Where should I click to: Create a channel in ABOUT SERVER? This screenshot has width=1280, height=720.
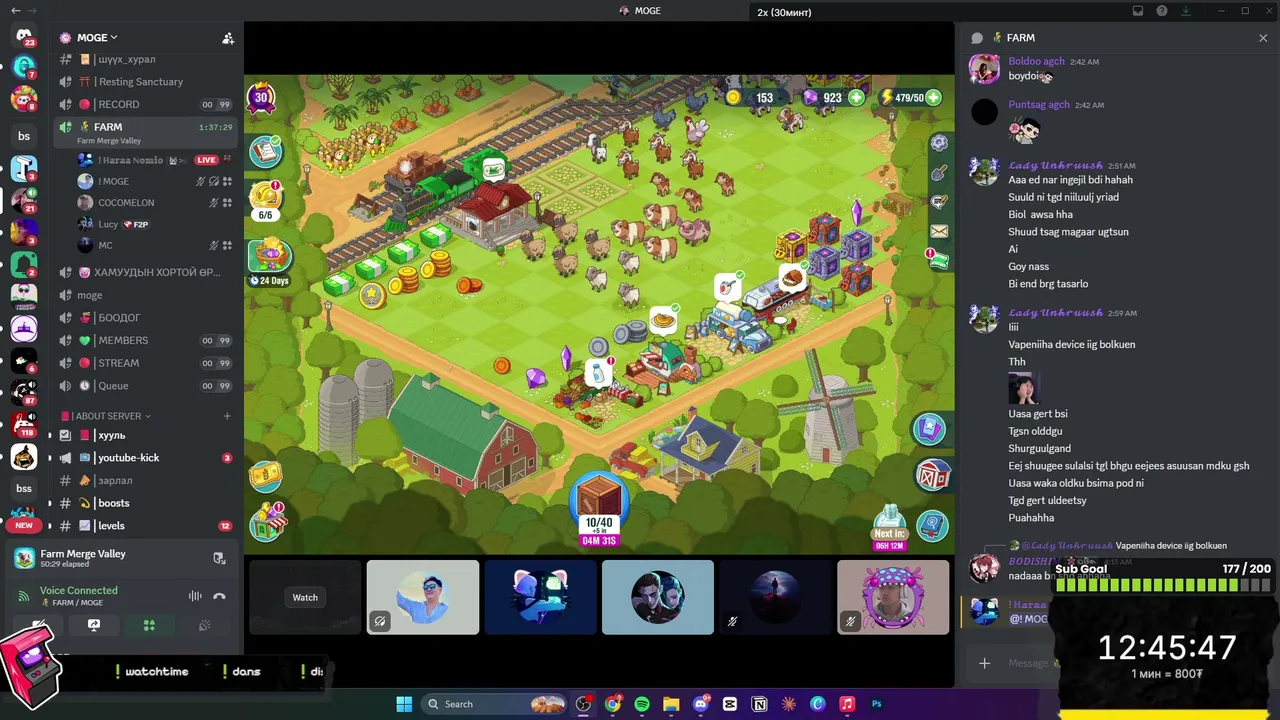click(x=227, y=416)
